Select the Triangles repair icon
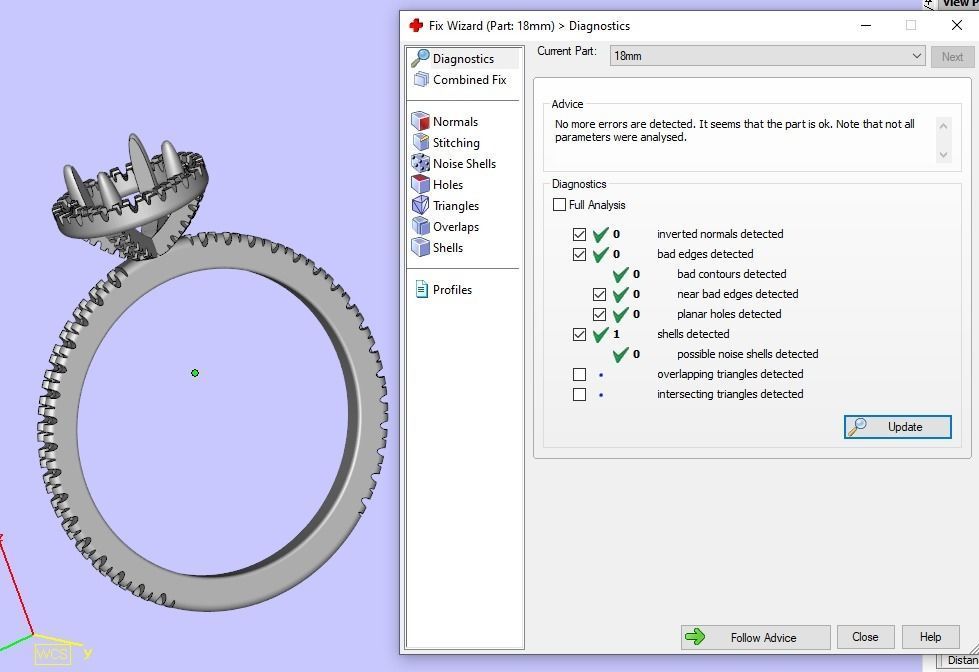The image size is (979, 672). [x=420, y=205]
